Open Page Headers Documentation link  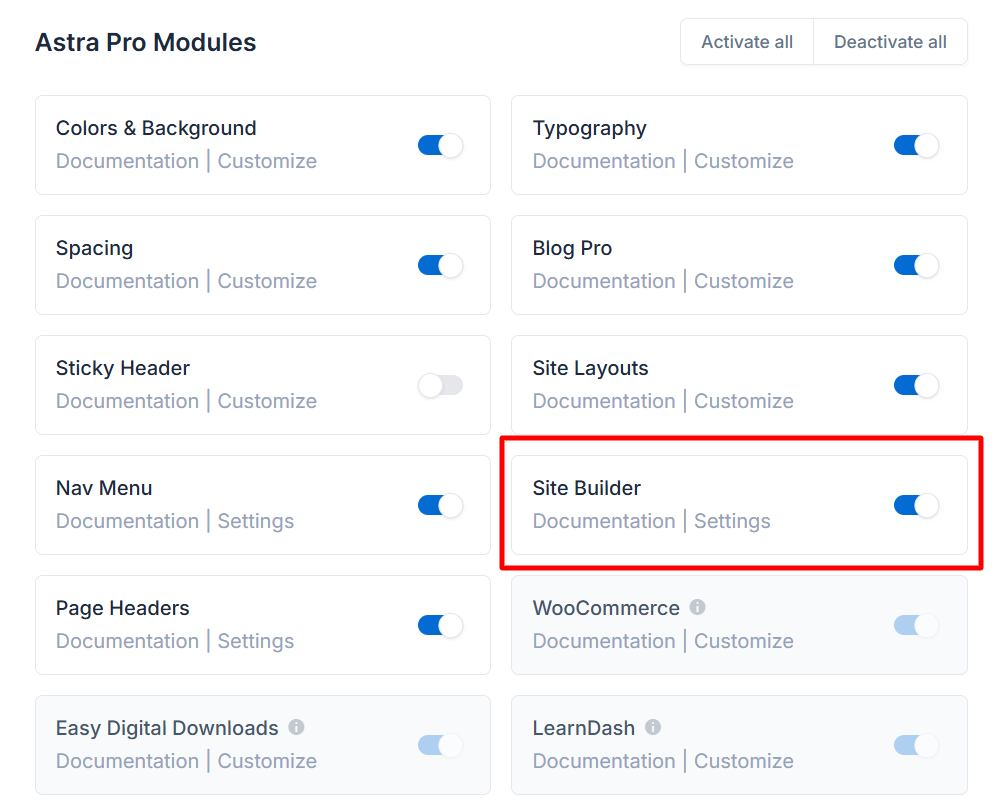[x=127, y=641]
